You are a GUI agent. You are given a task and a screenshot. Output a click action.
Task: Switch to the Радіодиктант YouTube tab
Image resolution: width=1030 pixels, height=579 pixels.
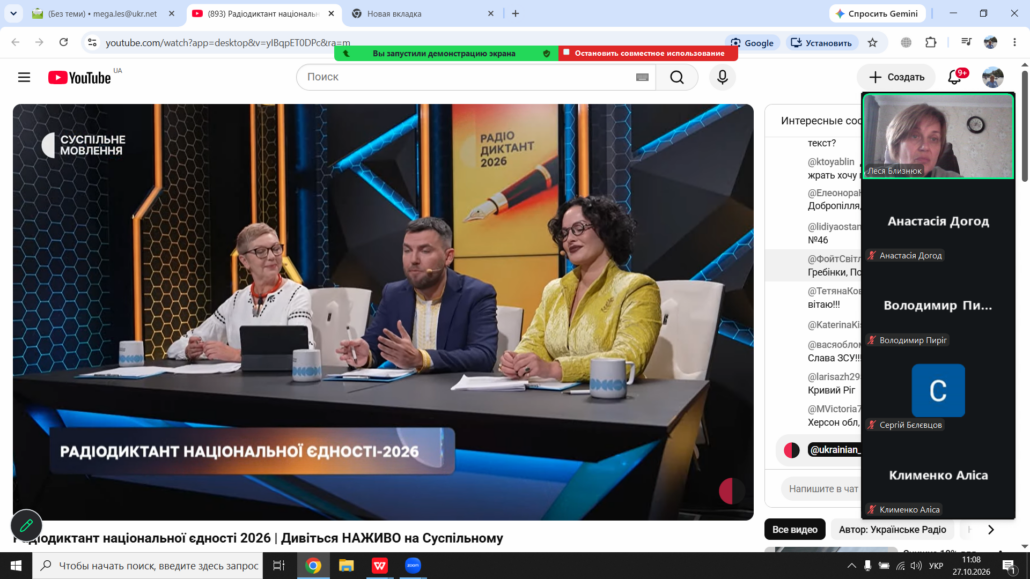(x=263, y=14)
